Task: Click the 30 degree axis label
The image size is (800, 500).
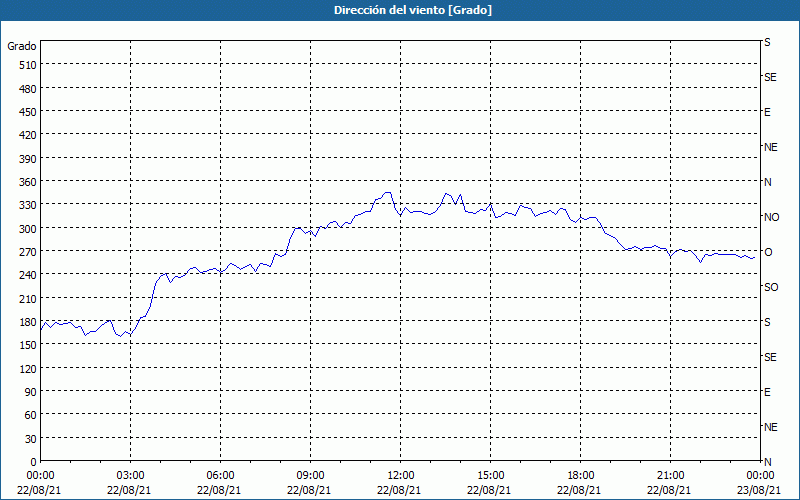Action: pos(31,439)
